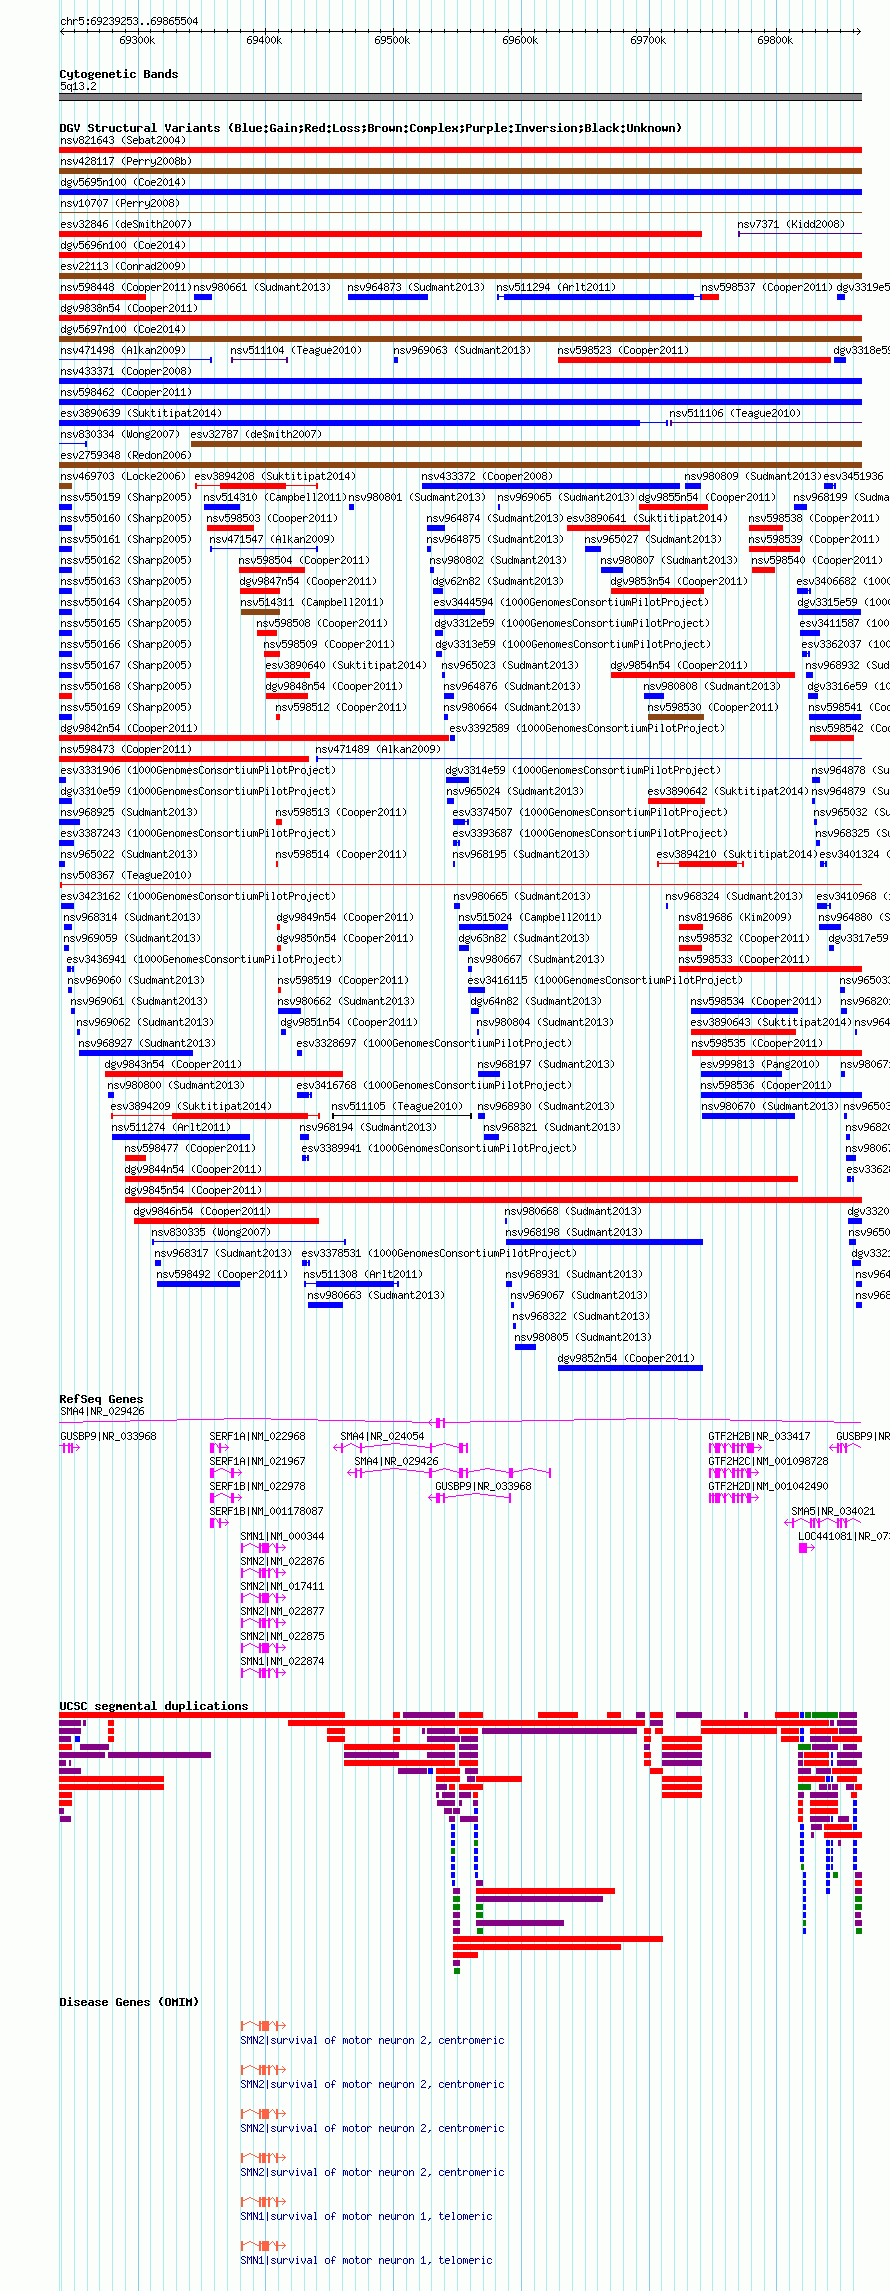Select variant nsv469703 (Locke2006)
Screen dimensions: 890x2291
click(x=123, y=476)
